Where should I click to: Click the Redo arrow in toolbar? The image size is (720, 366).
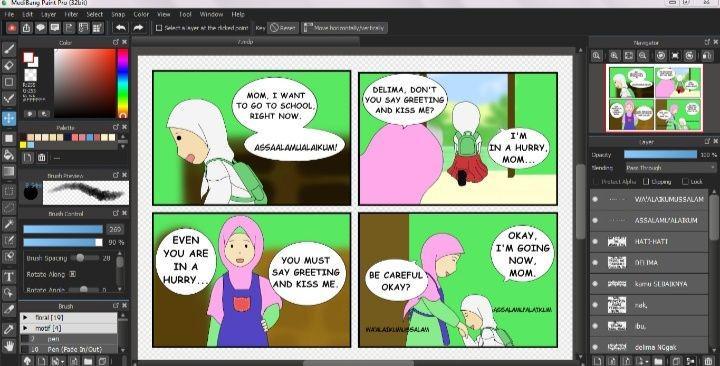tap(138, 28)
